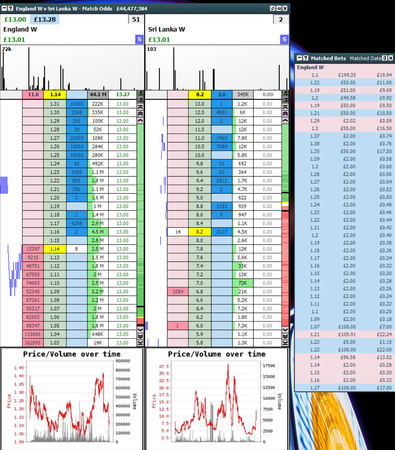Click the help question mark in ladder title bar

[11, 8]
